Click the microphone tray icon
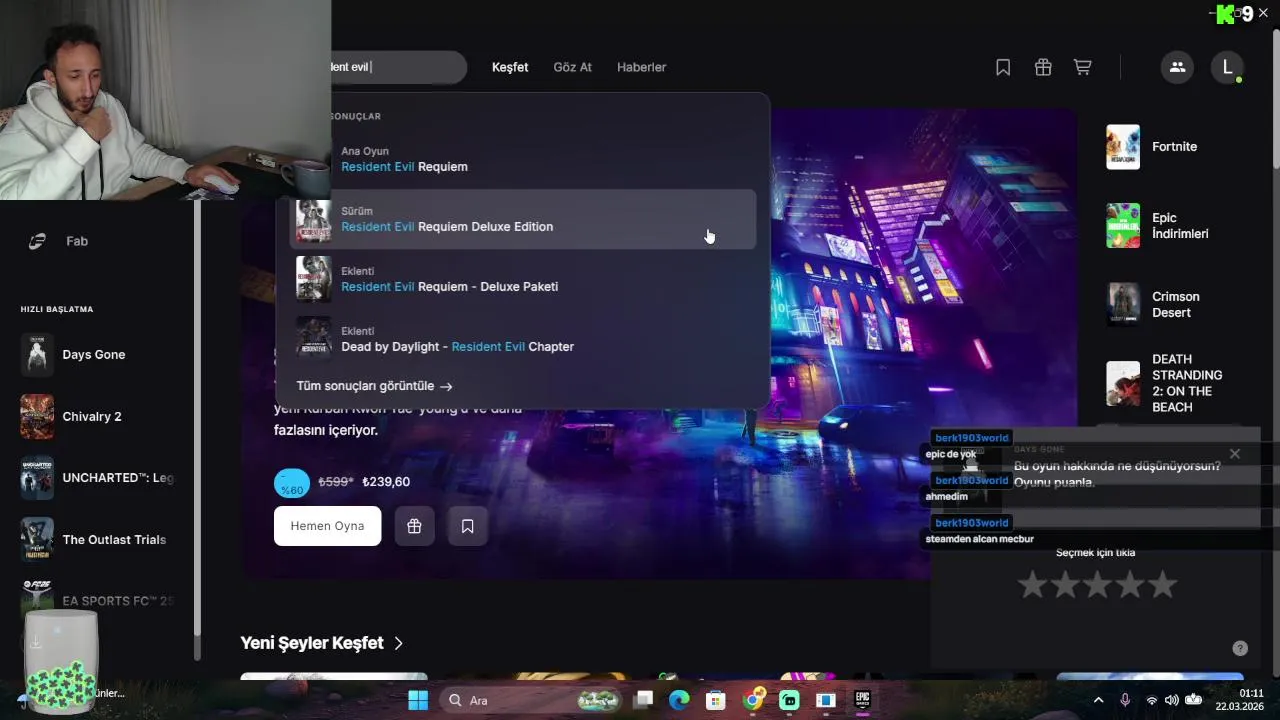Screen dimensions: 1280x720 click(1126, 700)
